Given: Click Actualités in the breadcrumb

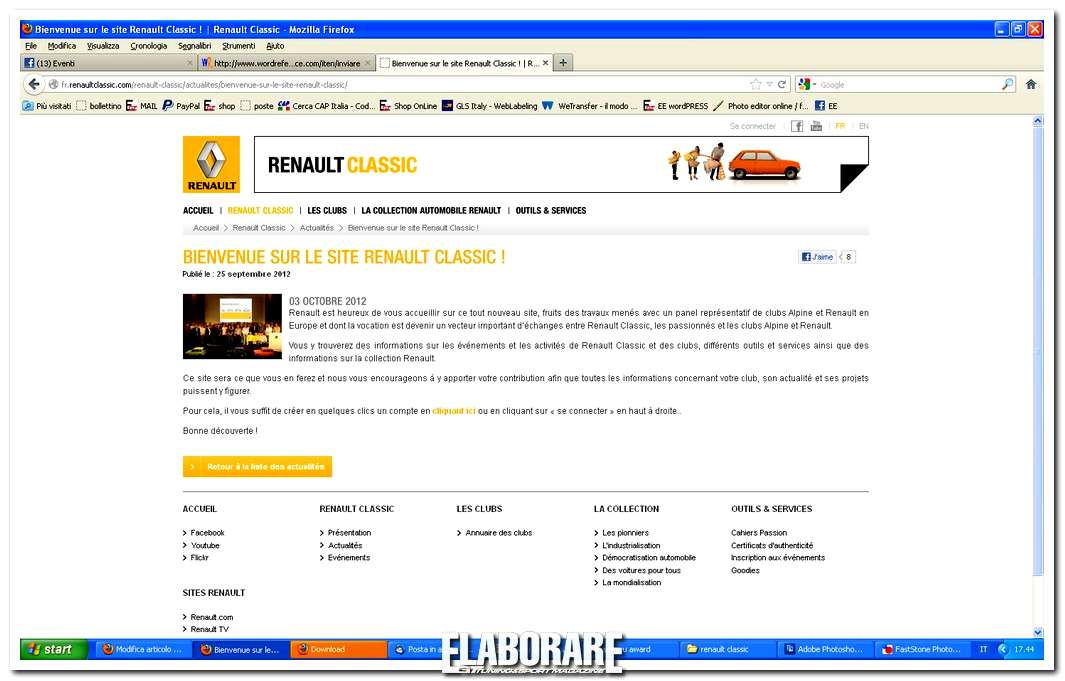Looking at the screenshot, I should pos(317,228).
